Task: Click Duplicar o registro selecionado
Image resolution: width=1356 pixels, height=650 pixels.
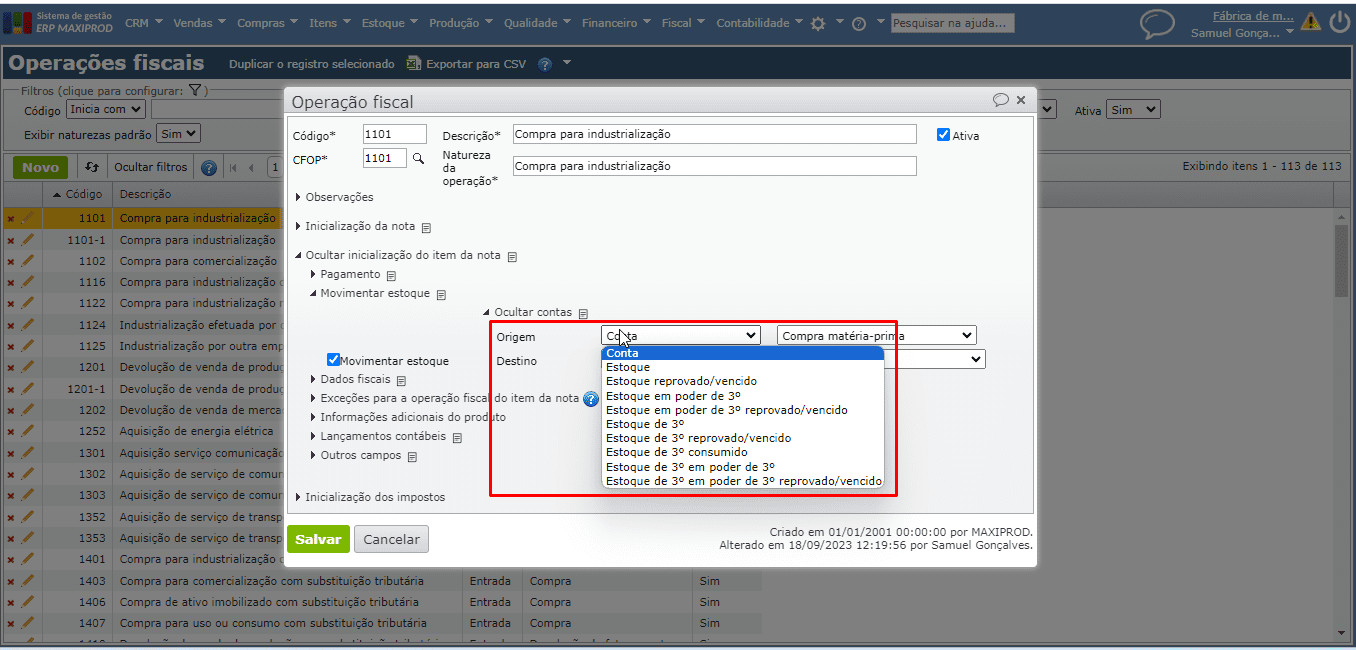Action: coord(312,64)
